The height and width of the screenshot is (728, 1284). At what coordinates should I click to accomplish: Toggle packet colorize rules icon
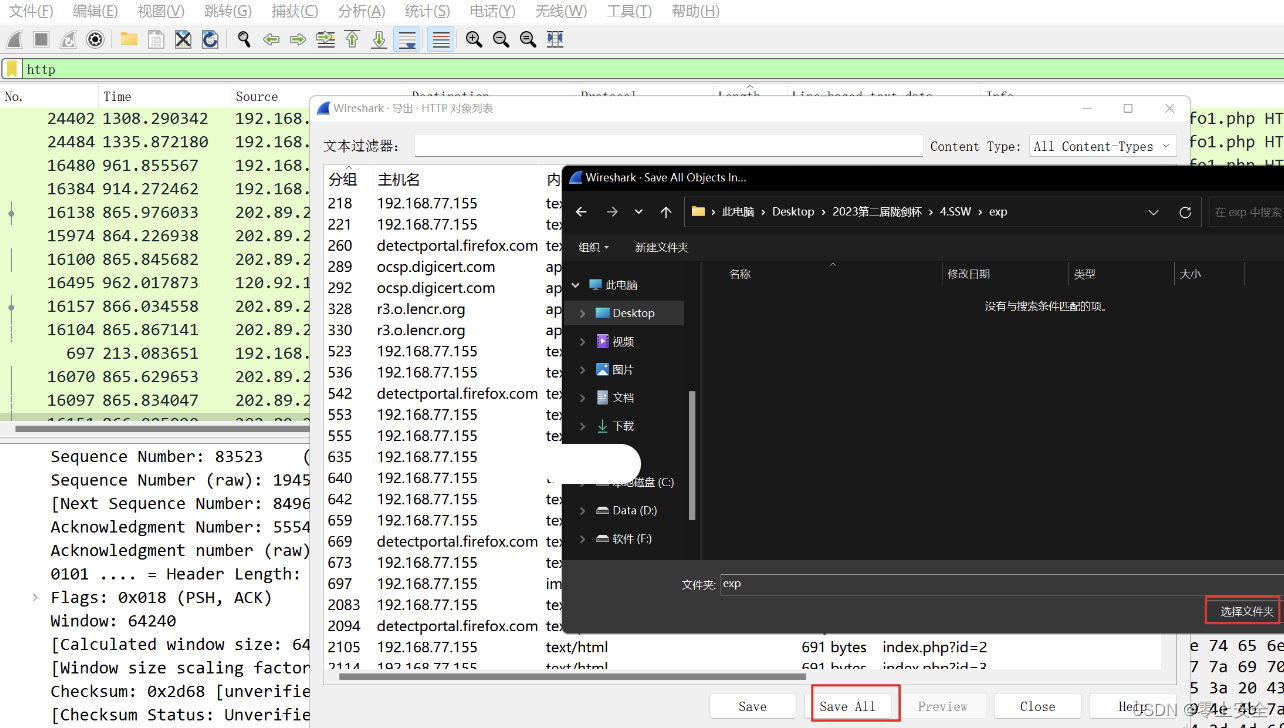[x=440, y=40]
